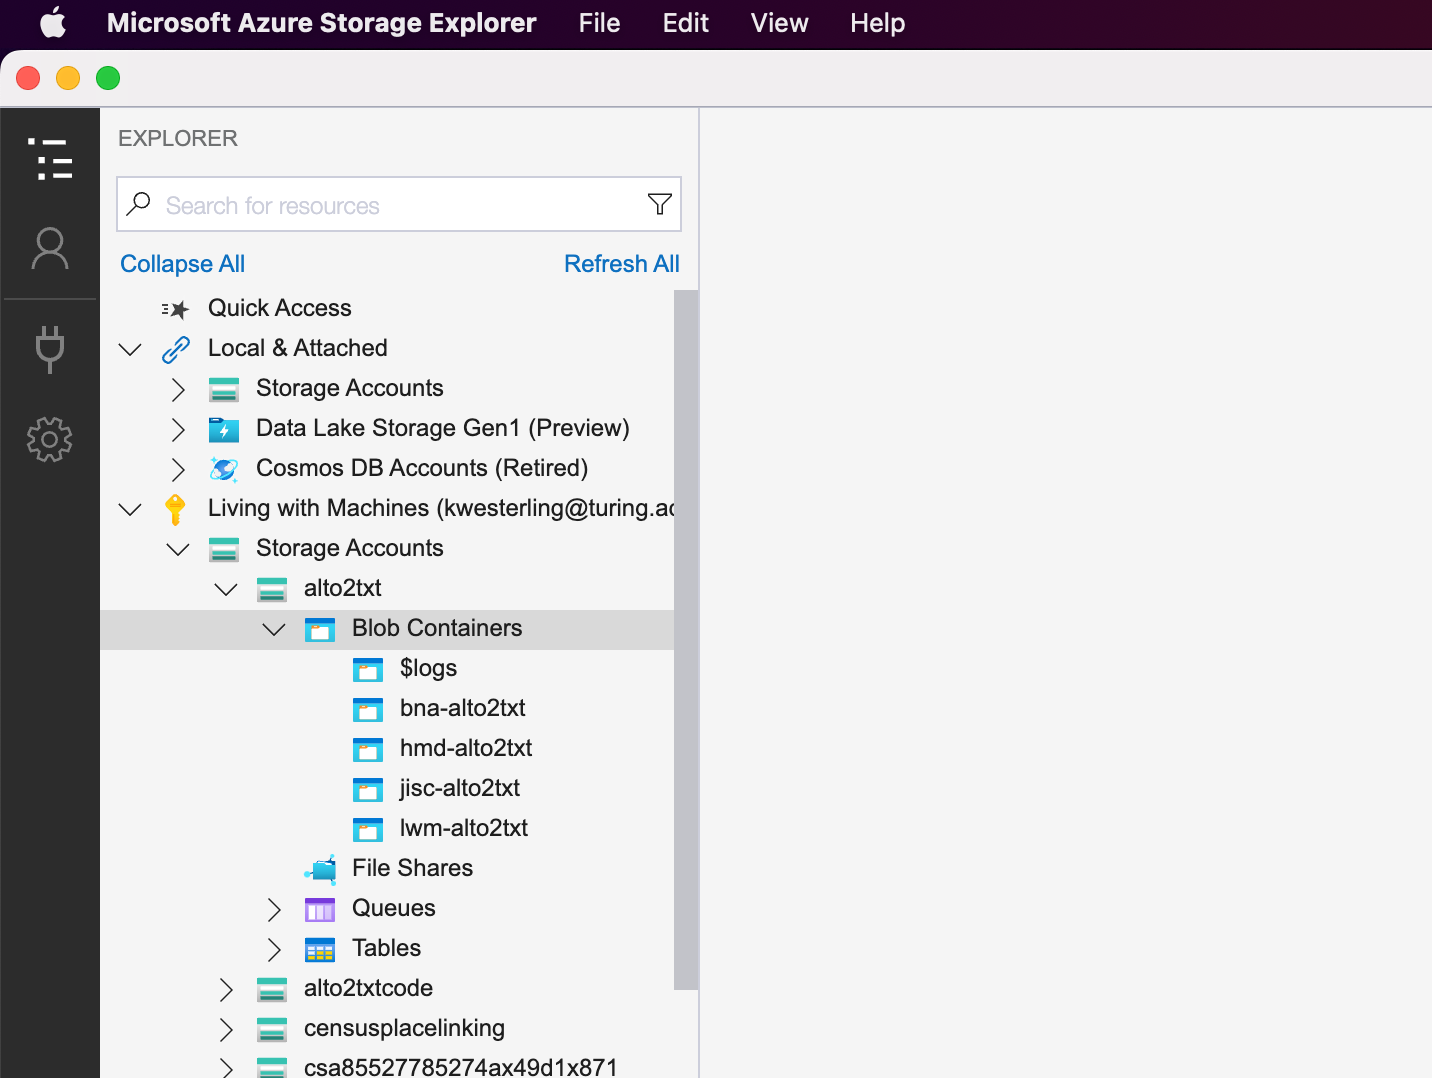Click the Storage Accounts icon under Local & Attached
The height and width of the screenshot is (1078, 1432).
click(224, 389)
